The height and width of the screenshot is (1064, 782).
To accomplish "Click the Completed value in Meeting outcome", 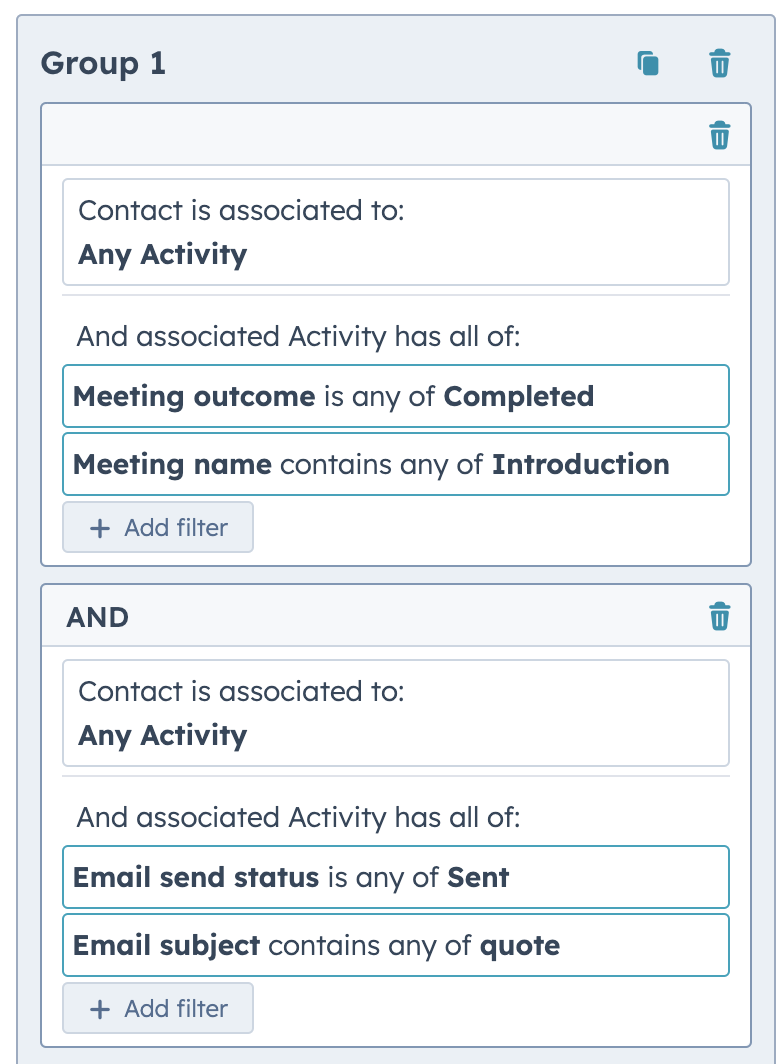I will (519, 397).
